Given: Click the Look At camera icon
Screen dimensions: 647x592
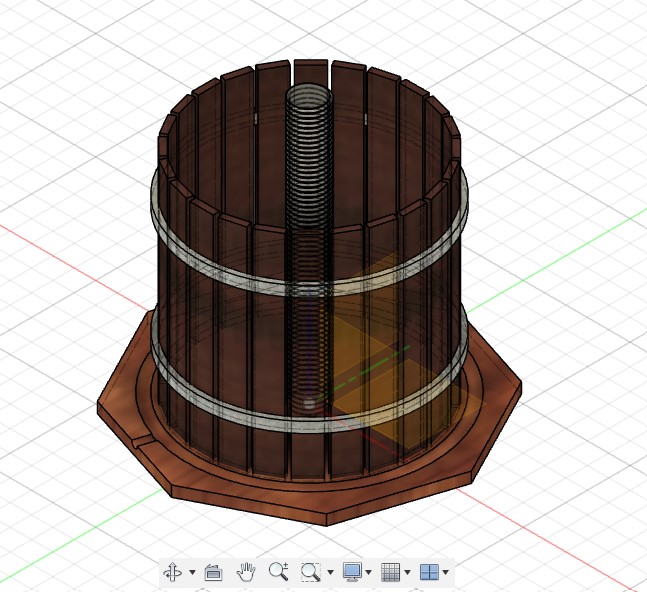Looking at the screenshot, I should pos(213,572).
